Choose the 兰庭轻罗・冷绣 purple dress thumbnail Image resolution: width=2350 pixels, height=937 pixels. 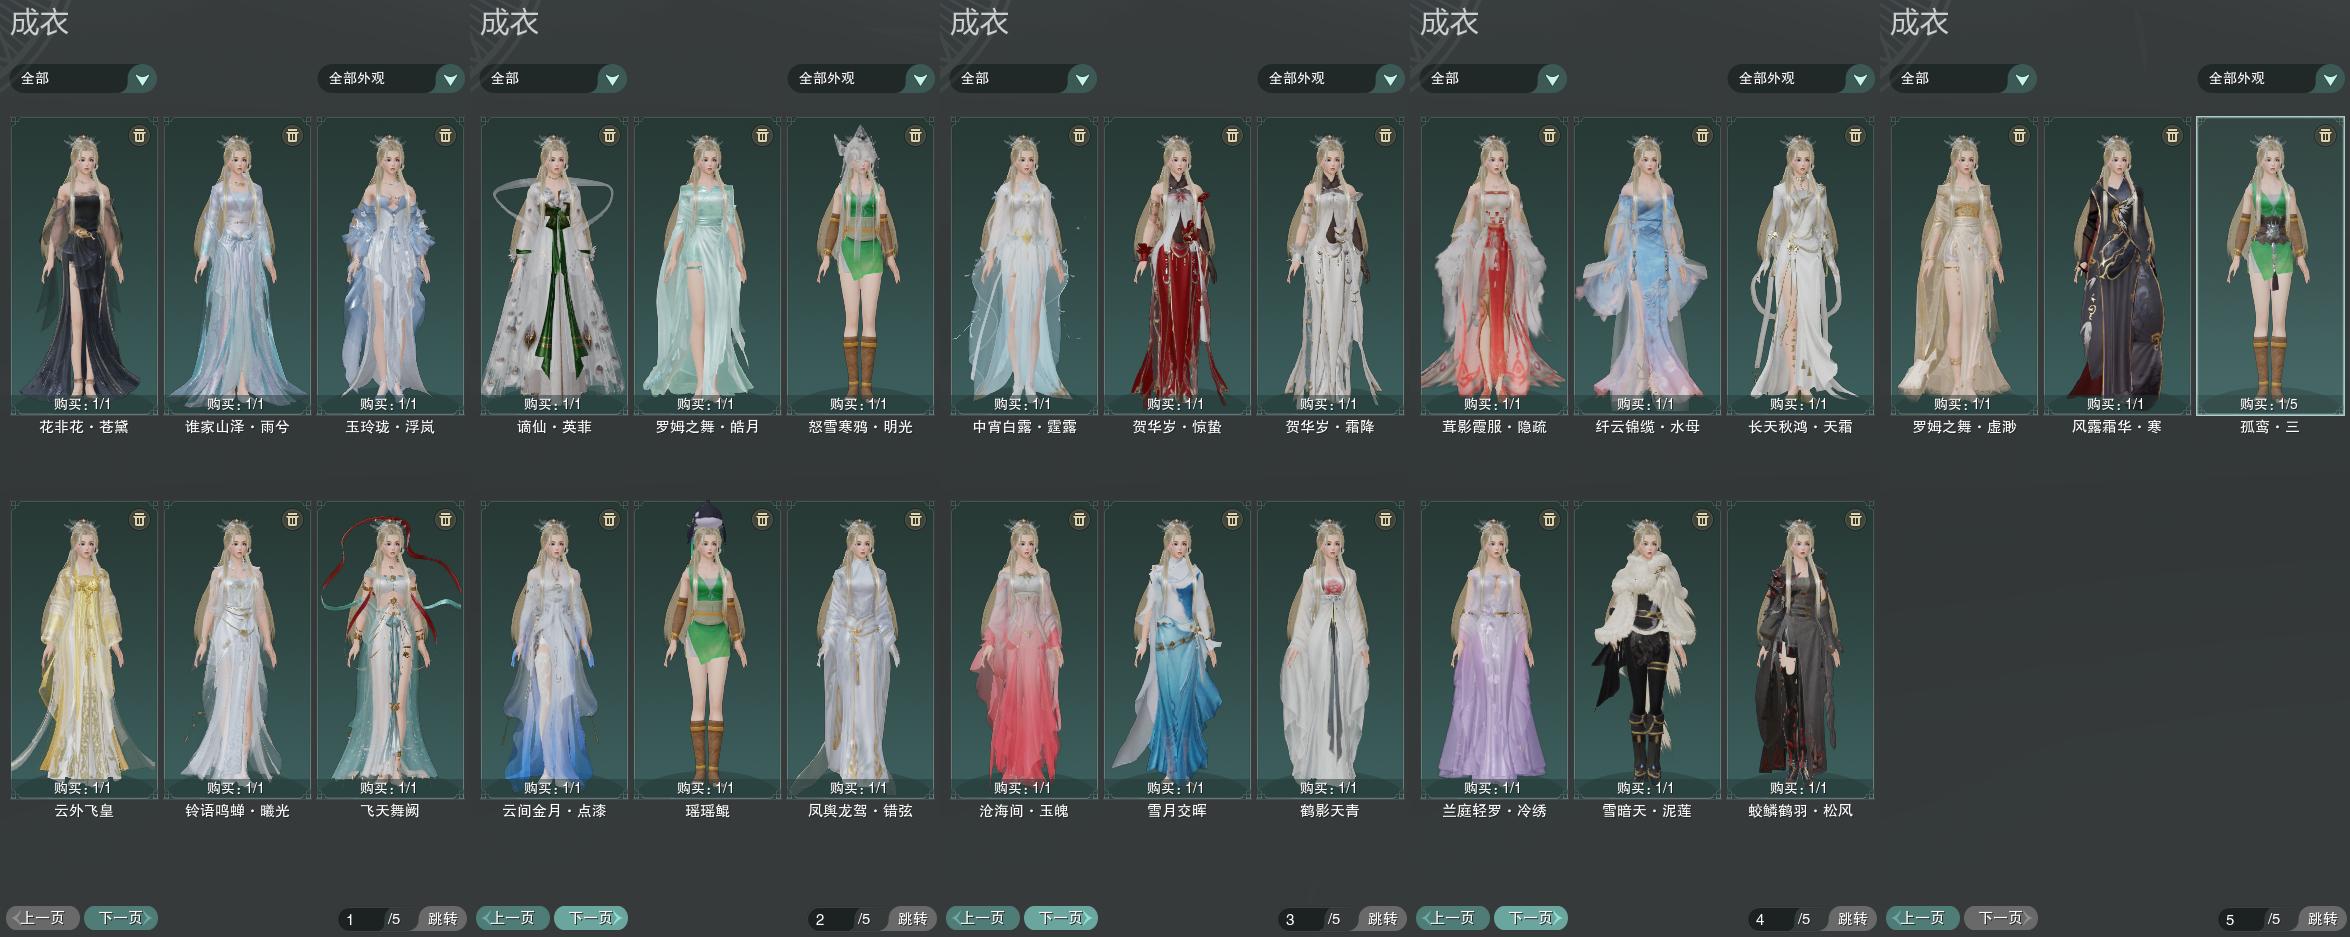(x=1494, y=649)
